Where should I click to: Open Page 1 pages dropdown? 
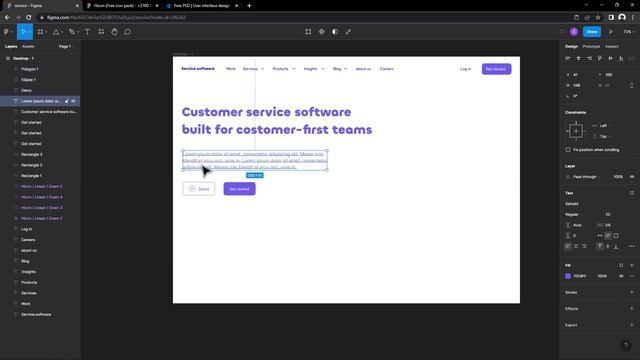(66, 47)
